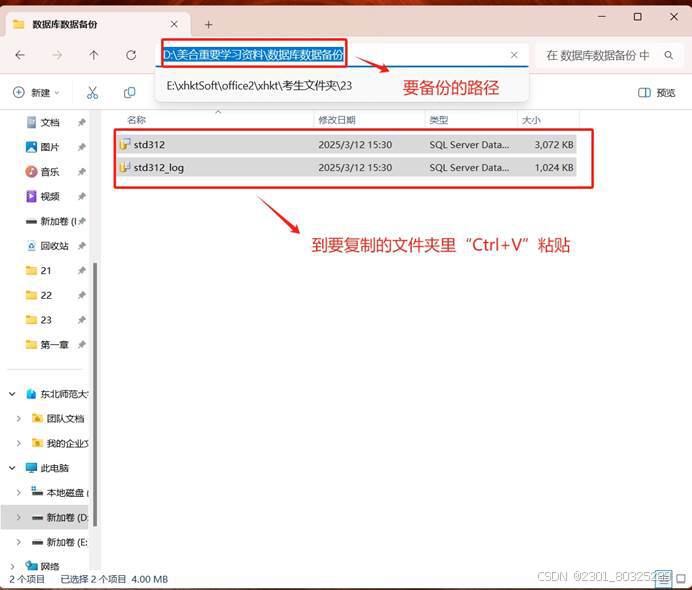The image size is (692, 590).
Task: Select 本地磁盘 in the tree
Action: coord(60,492)
